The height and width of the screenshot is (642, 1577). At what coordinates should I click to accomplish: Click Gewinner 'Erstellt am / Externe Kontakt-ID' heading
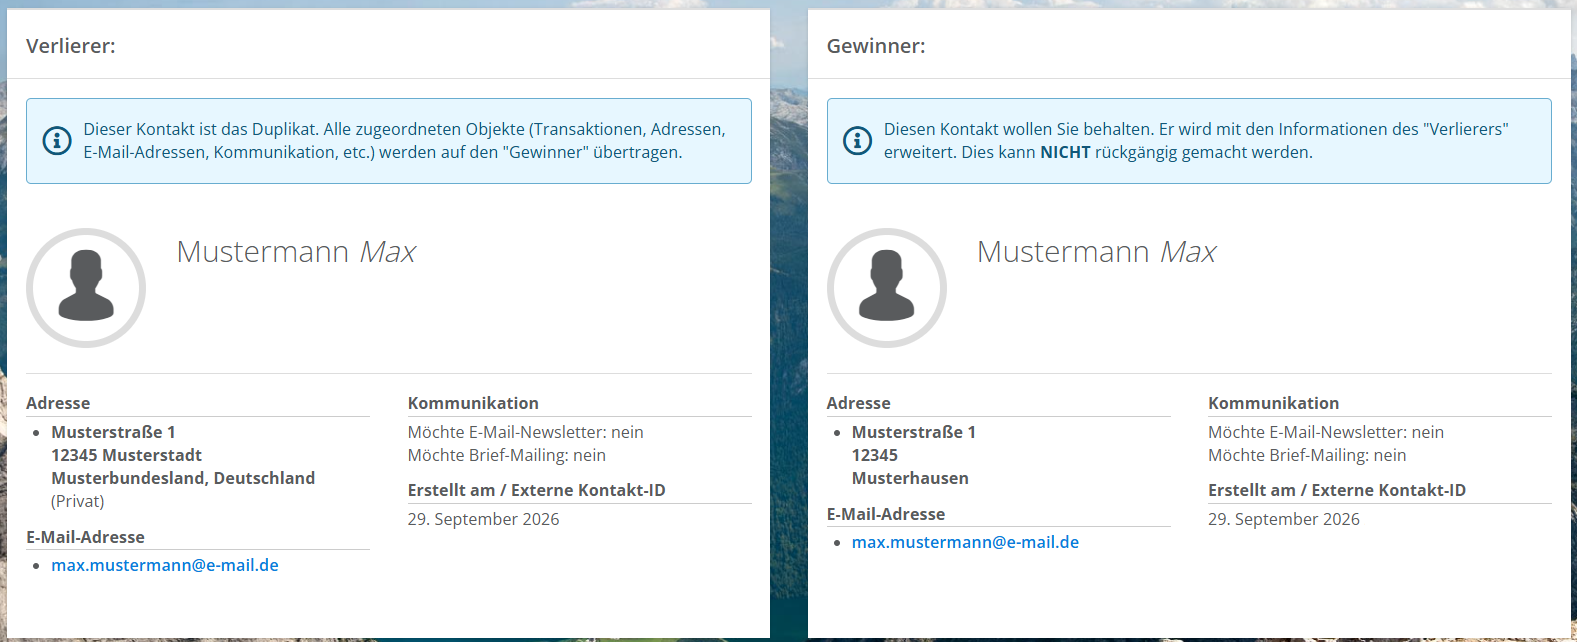point(1337,490)
